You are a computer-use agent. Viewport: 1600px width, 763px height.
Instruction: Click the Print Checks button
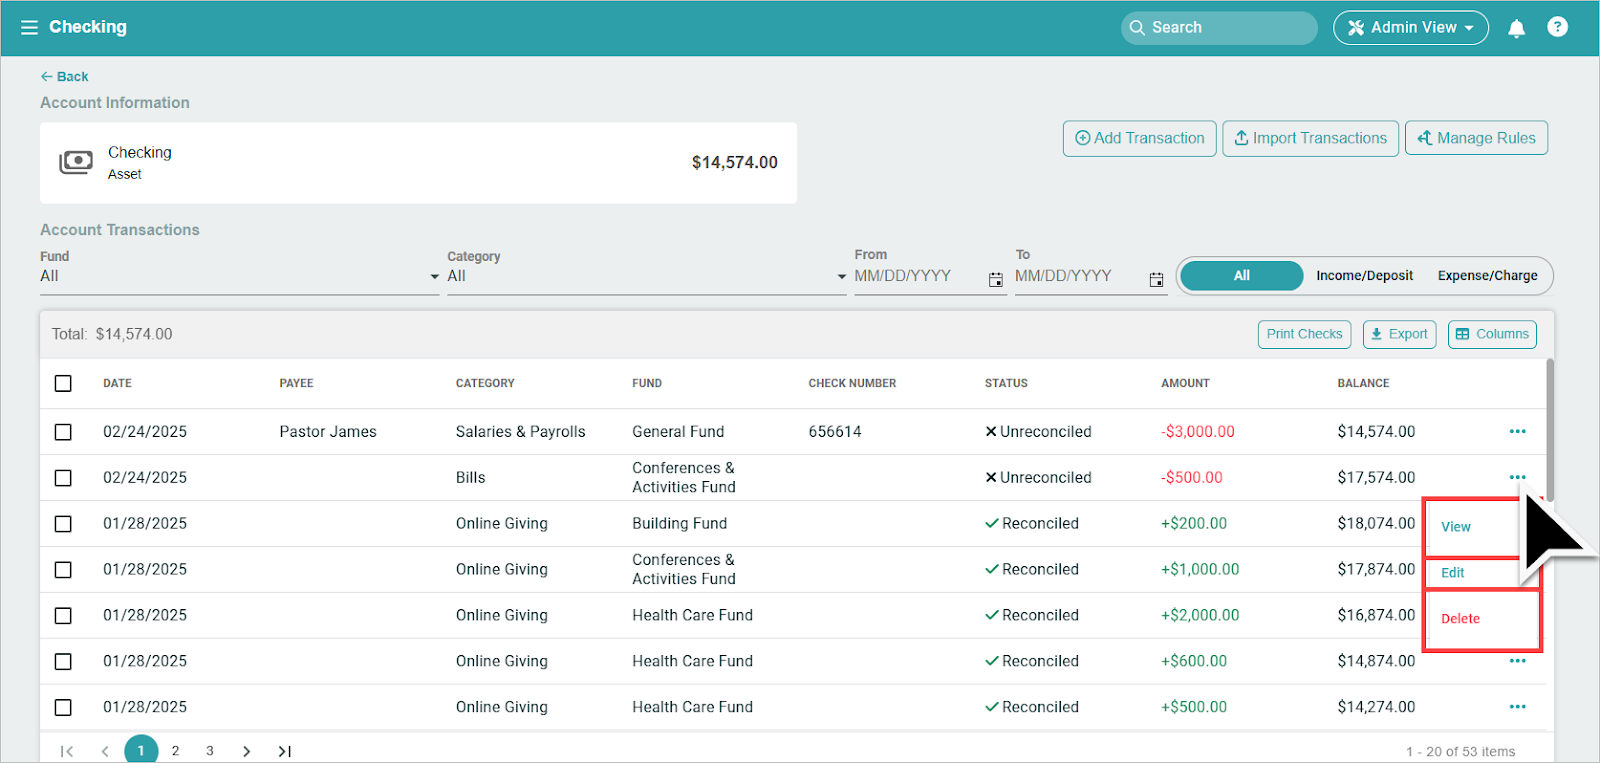click(1304, 334)
